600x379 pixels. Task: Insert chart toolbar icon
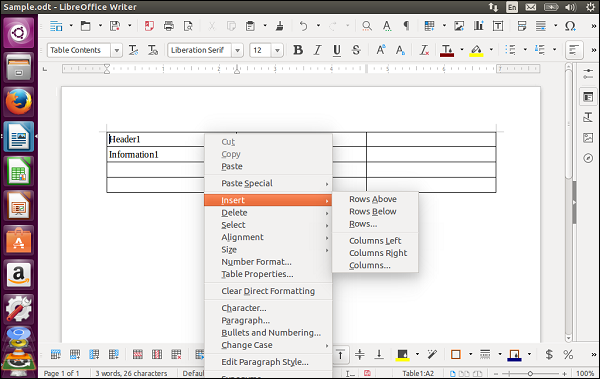[478, 26]
